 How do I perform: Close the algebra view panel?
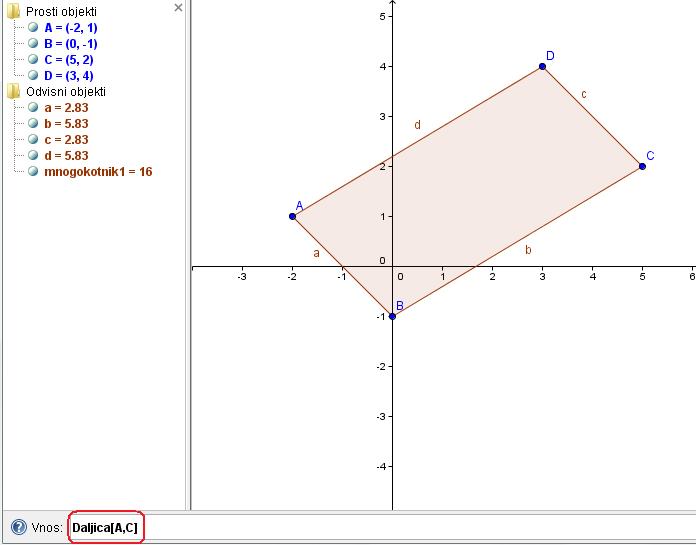pyautogui.click(x=178, y=8)
